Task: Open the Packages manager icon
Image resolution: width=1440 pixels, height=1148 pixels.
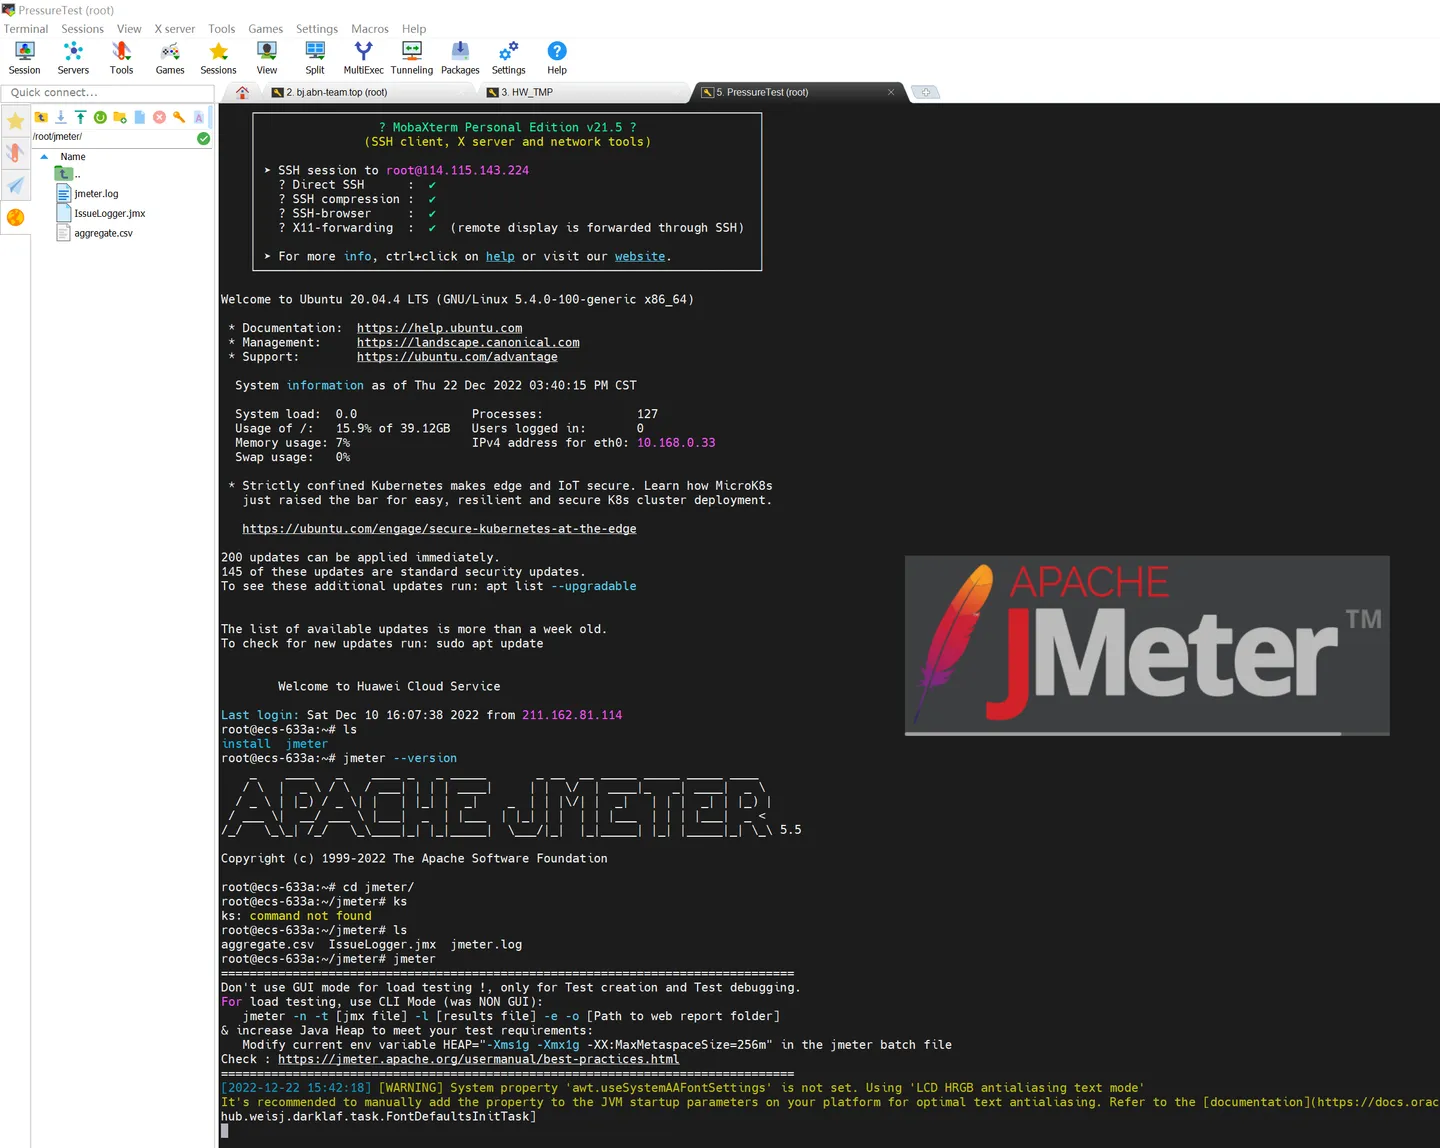Action: 460,57
